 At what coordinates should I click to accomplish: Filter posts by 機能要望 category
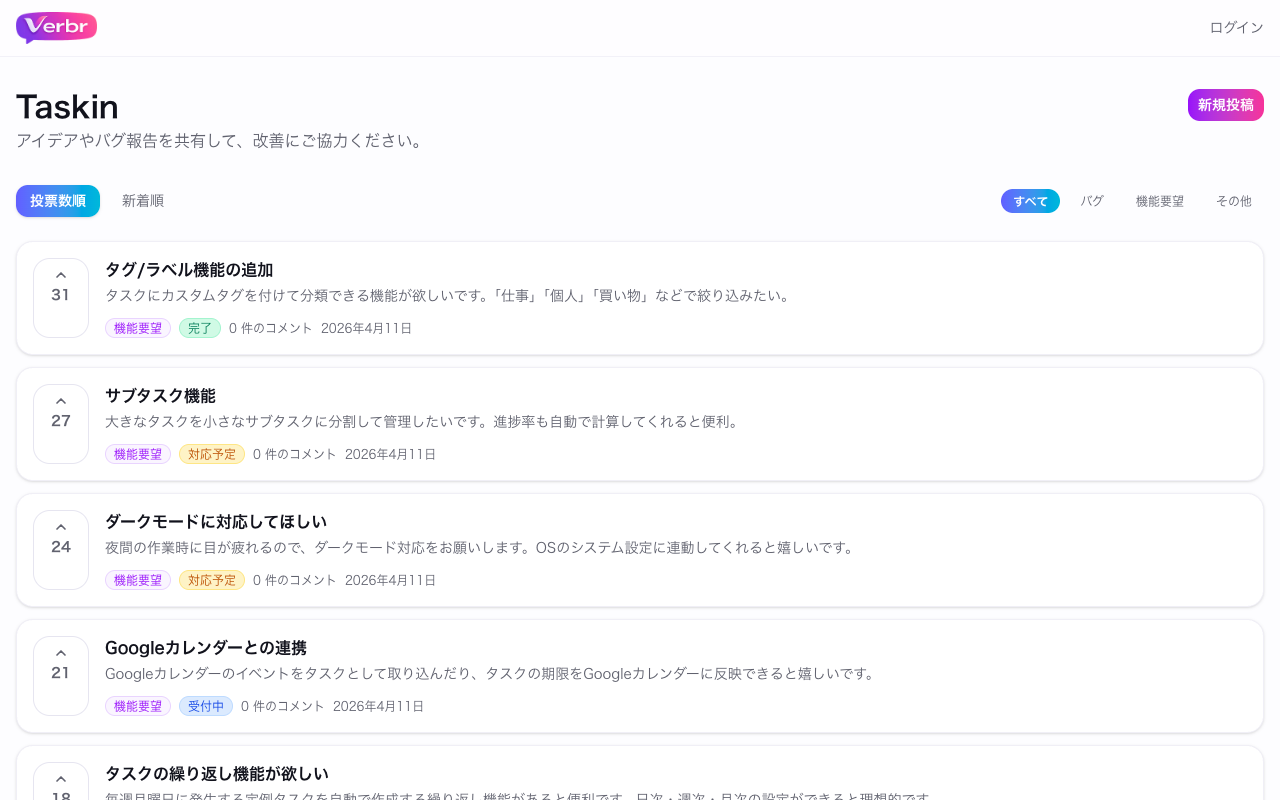(x=1160, y=201)
